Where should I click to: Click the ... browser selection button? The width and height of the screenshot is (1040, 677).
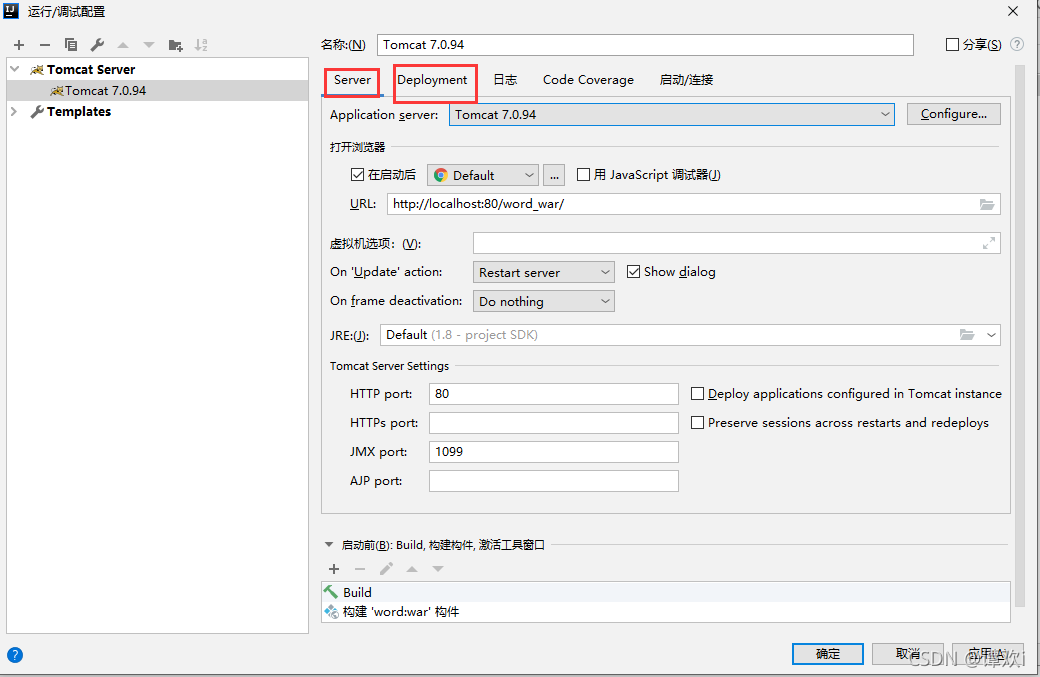pos(554,175)
